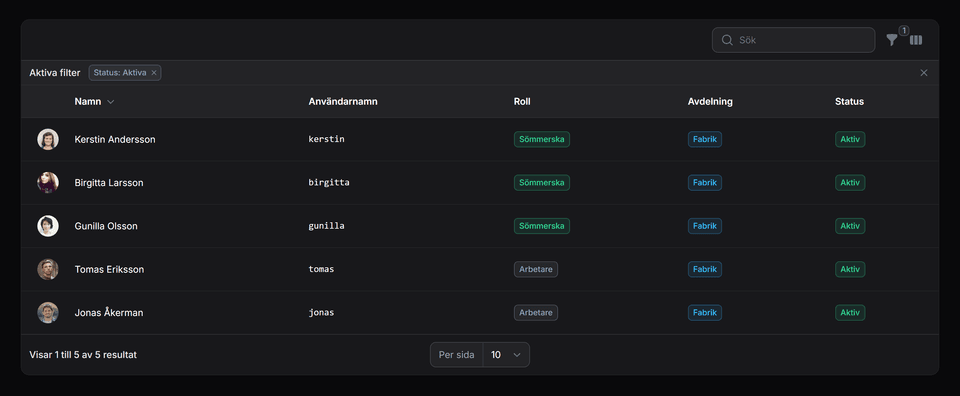
Task: Click the Aktiva filter label
Action: click(x=54, y=73)
